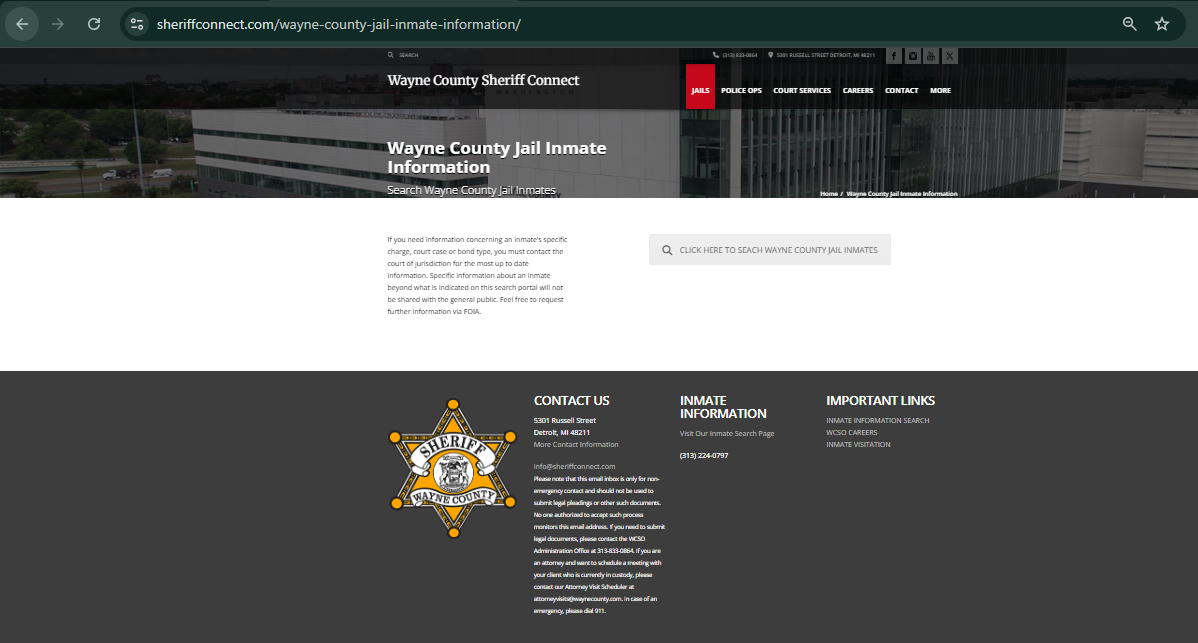This screenshot has width=1198, height=643.
Task: Open site information icon in address bar
Action: tap(137, 24)
